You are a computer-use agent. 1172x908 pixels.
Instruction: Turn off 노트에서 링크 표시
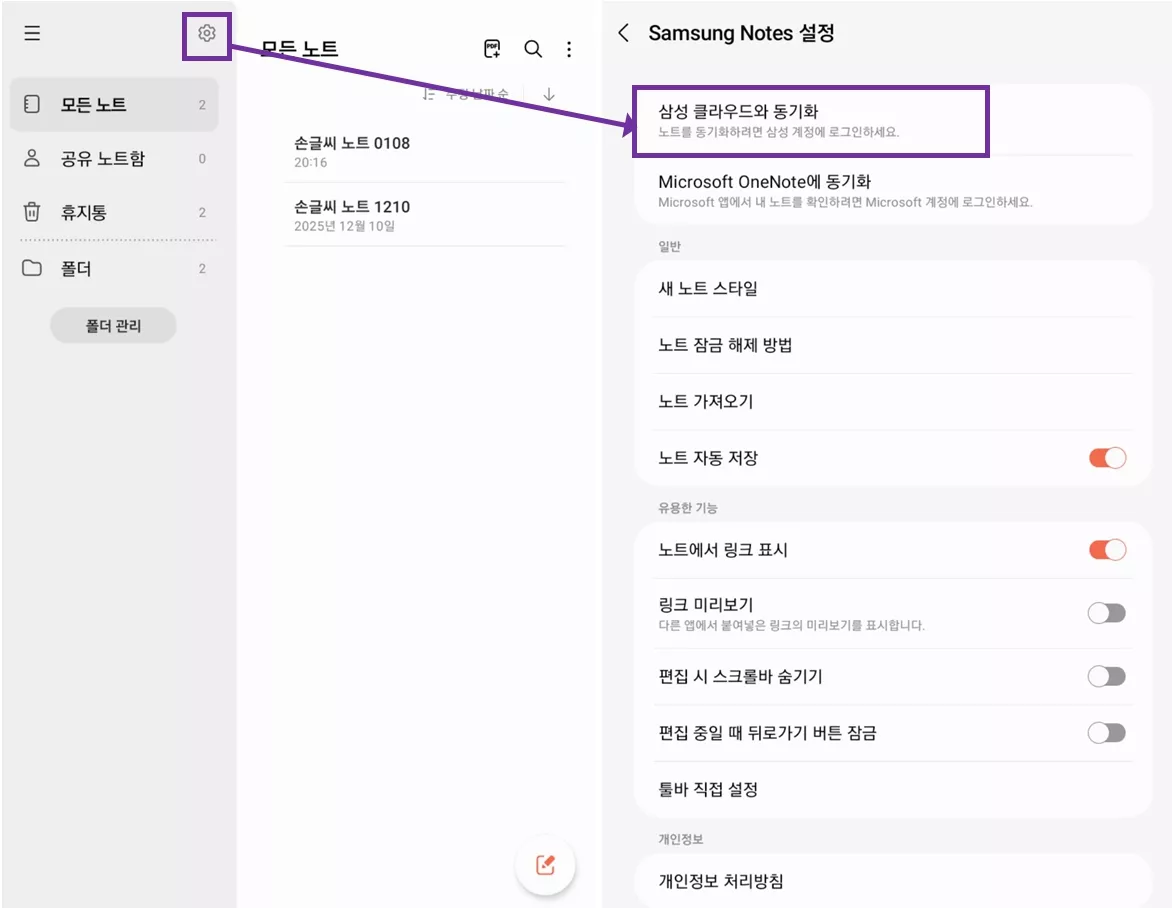[x=1106, y=549]
